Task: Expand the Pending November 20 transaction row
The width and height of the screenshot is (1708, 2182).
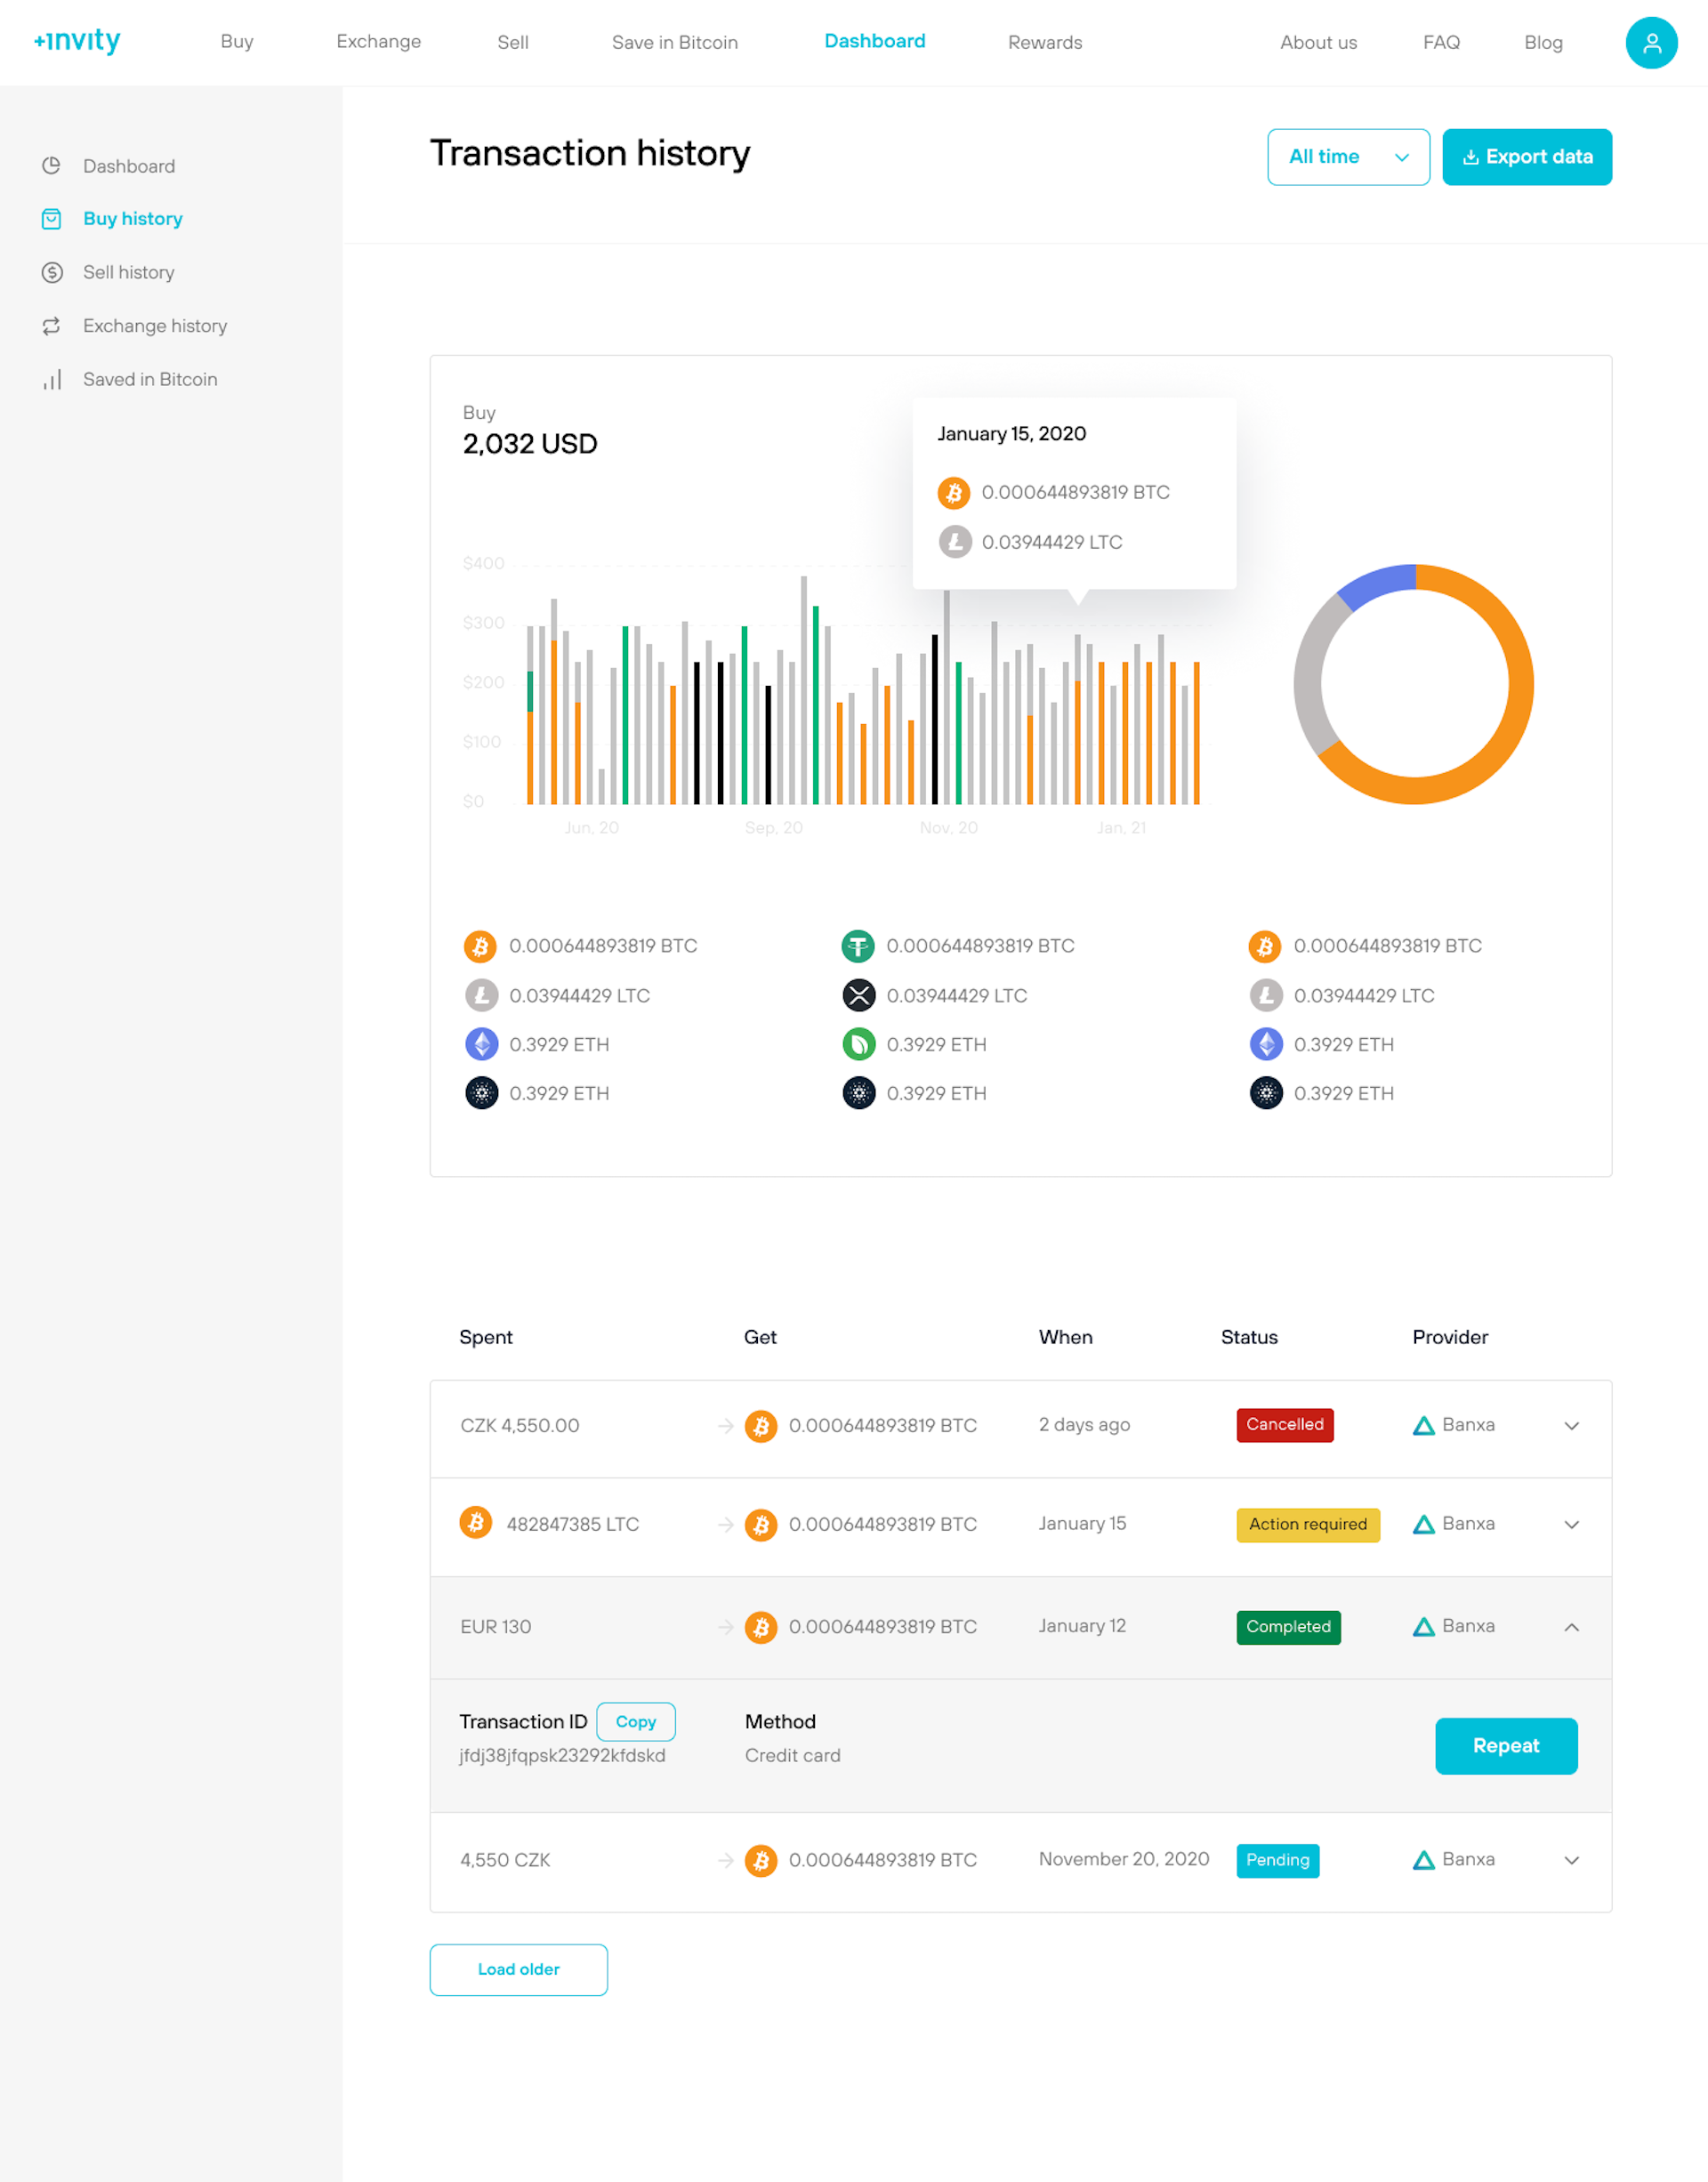Action: (x=1571, y=1860)
